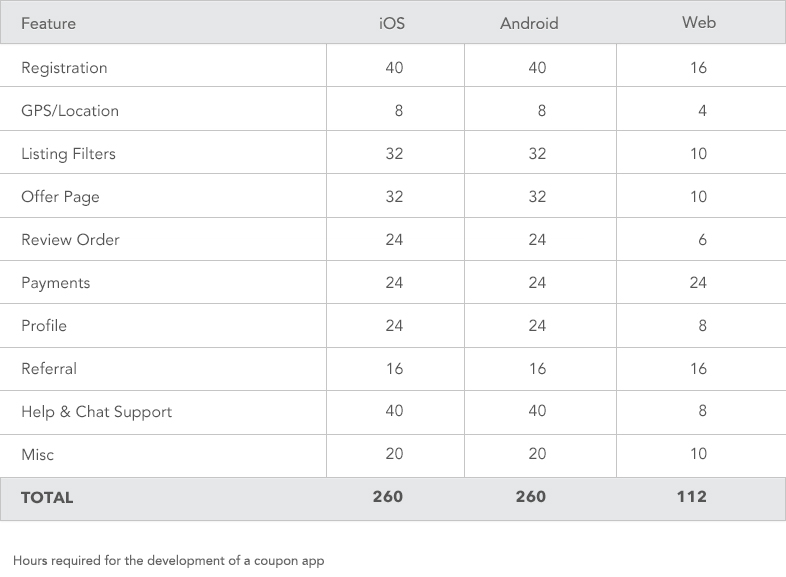Click the Feature column header
786x577 pixels.
click(x=48, y=23)
